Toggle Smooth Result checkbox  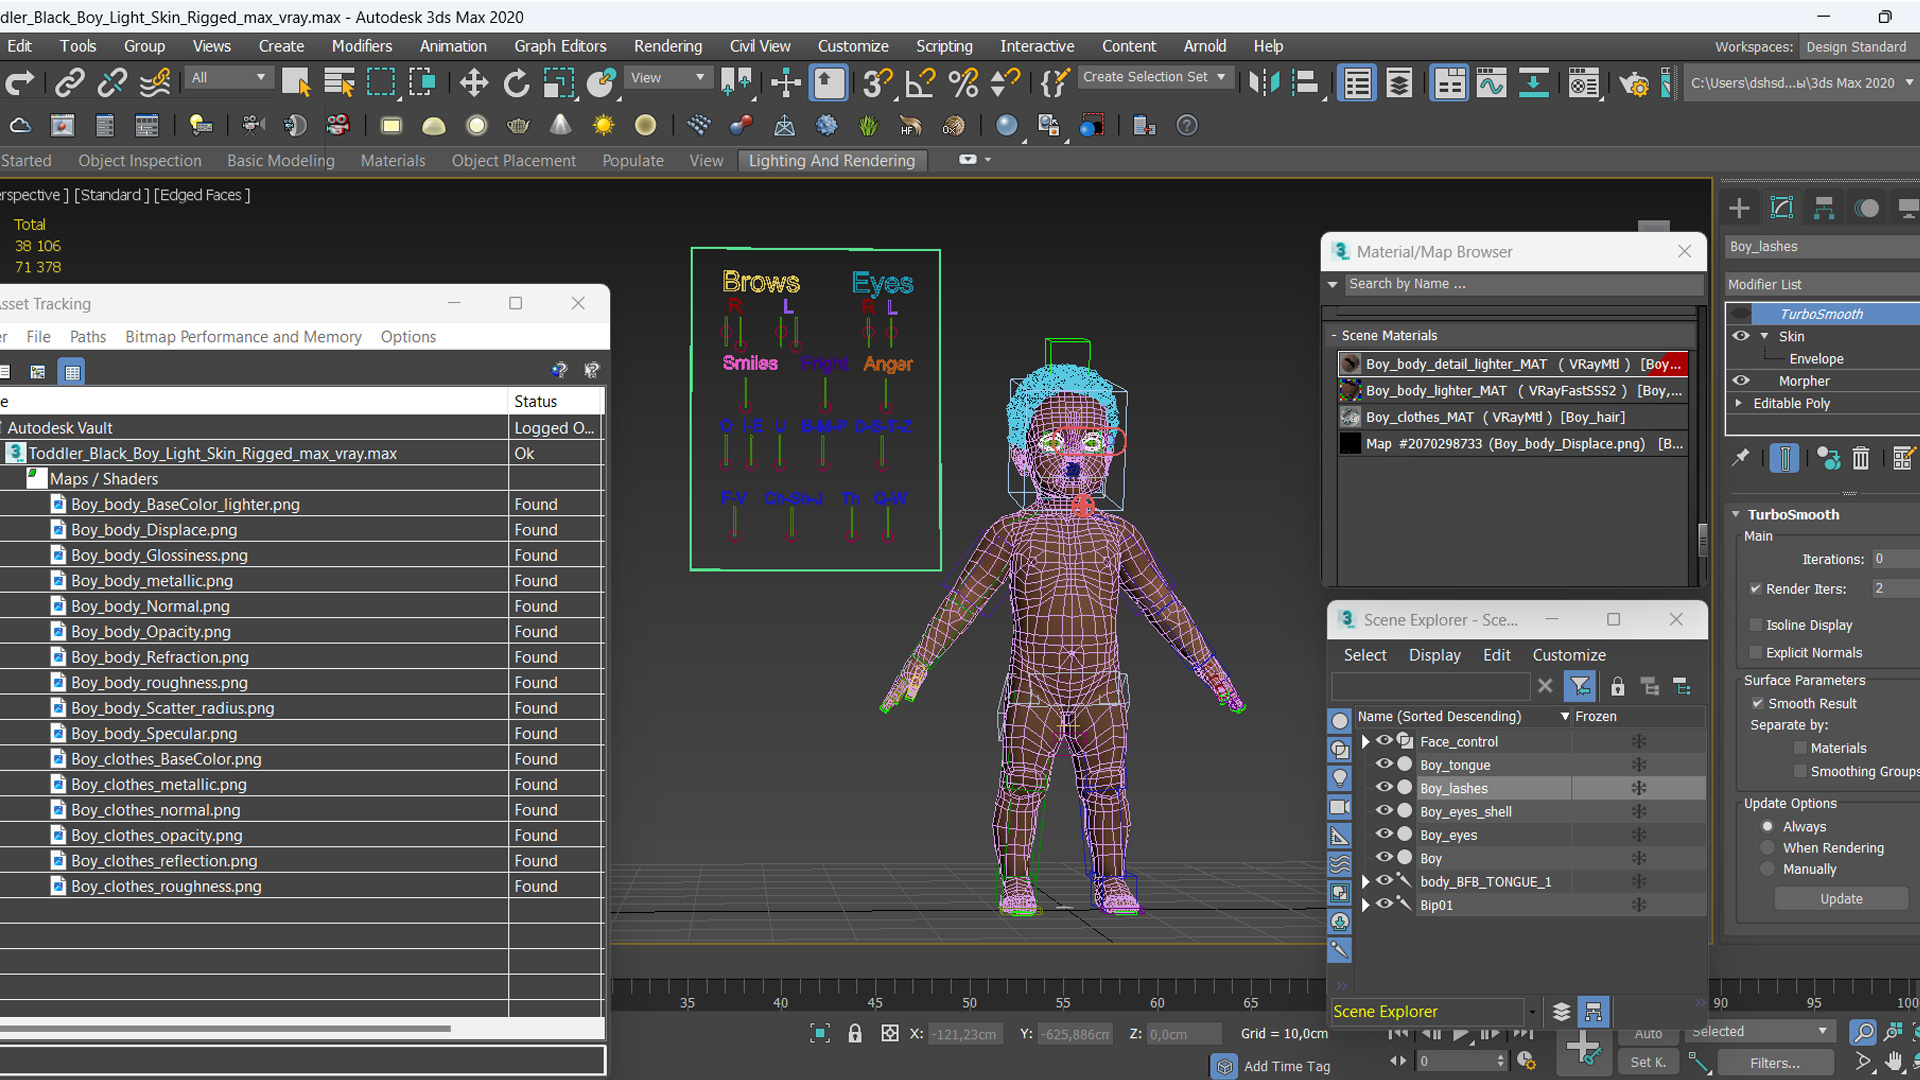[1757, 704]
